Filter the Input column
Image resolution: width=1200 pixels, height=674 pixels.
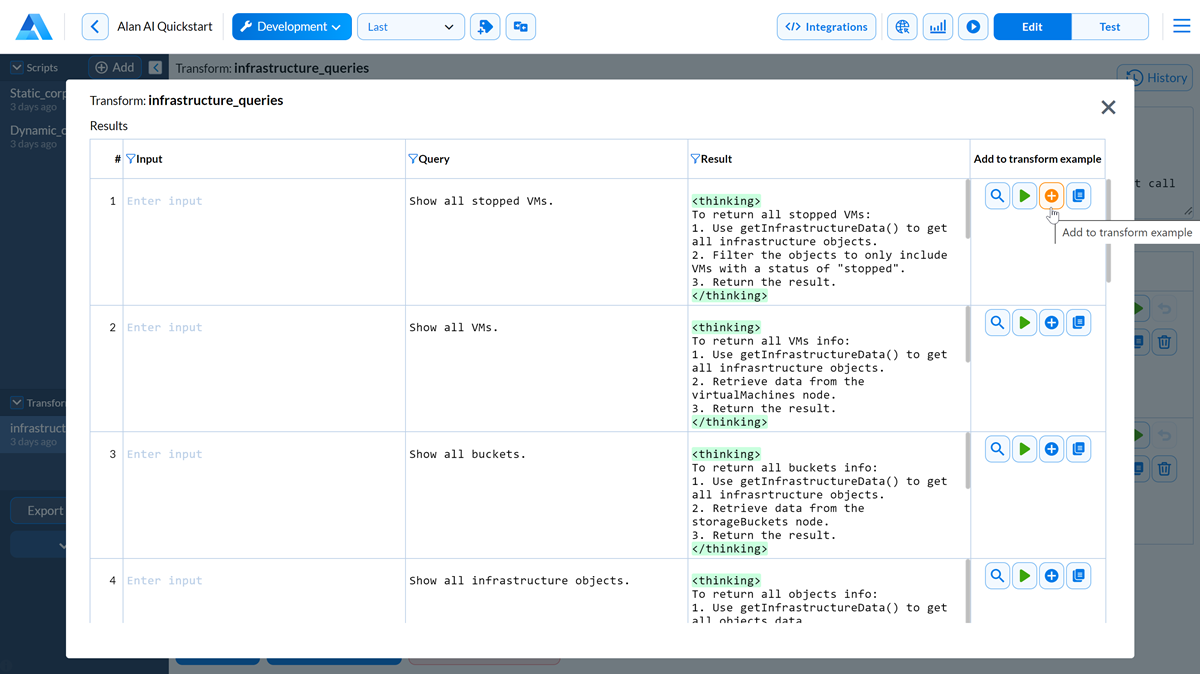tap(131, 159)
